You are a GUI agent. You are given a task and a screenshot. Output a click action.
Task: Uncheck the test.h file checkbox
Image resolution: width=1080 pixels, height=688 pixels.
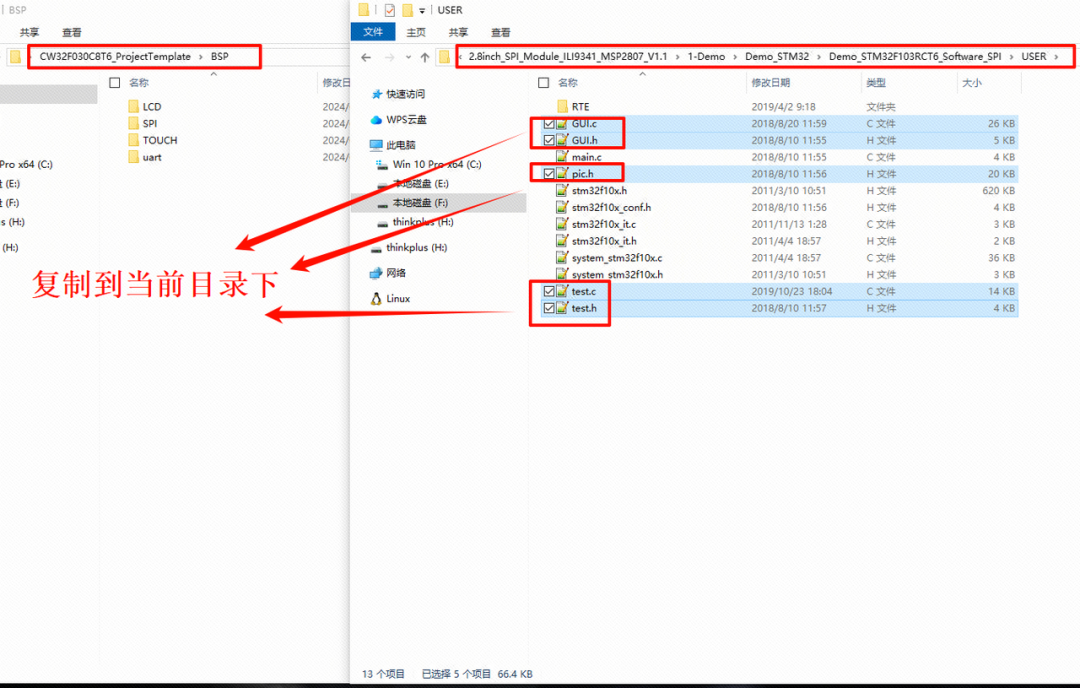pos(548,308)
